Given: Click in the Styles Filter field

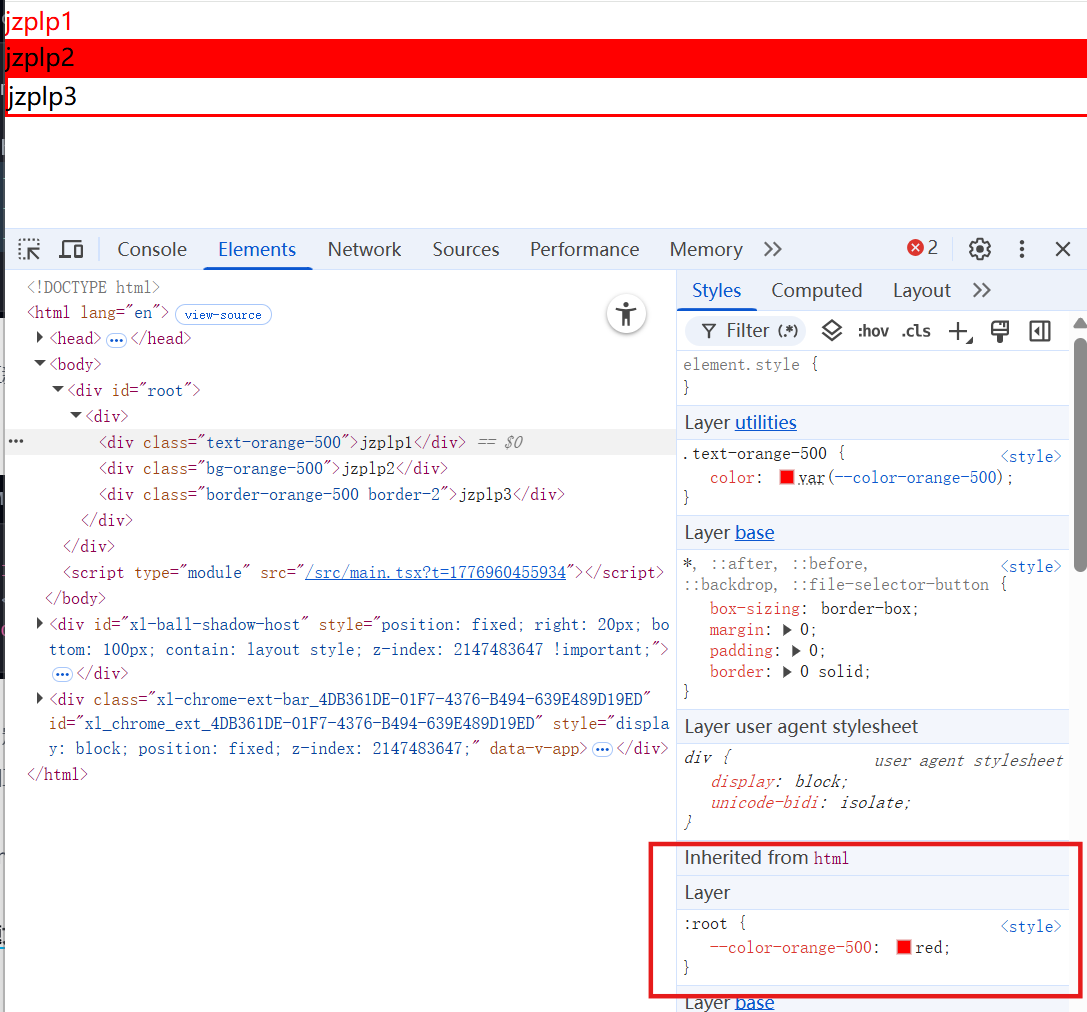Looking at the screenshot, I should pyautogui.click(x=745, y=331).
